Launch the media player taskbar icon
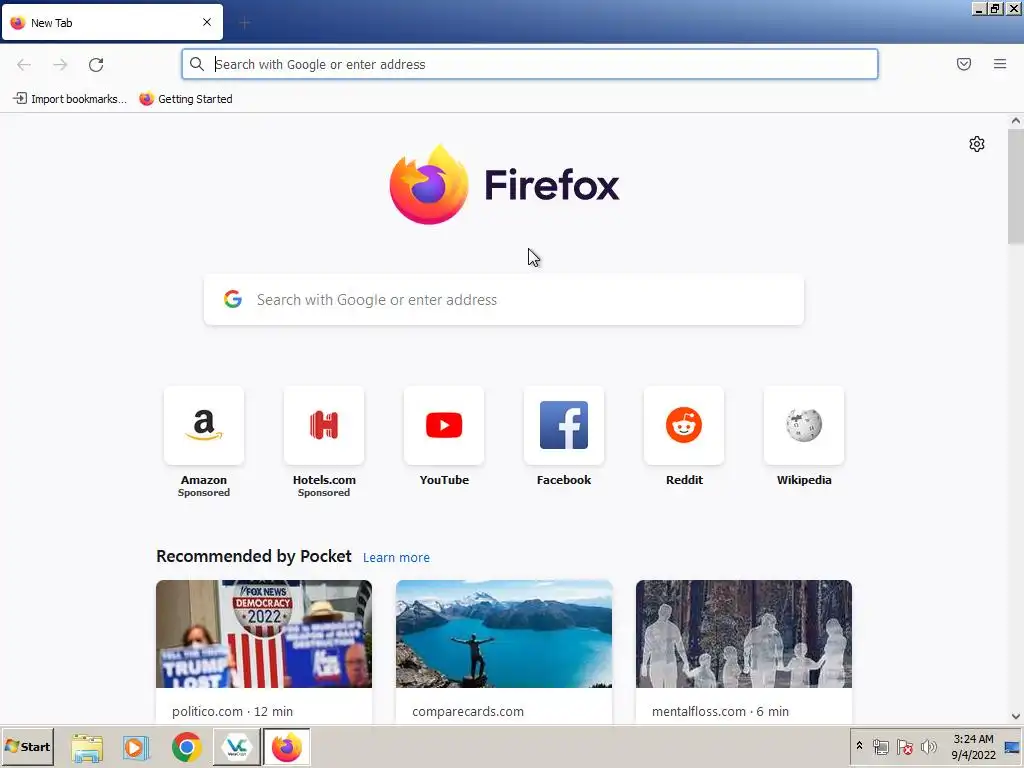The width and height of the screenshot is (1024, 768). coord(136,748)
